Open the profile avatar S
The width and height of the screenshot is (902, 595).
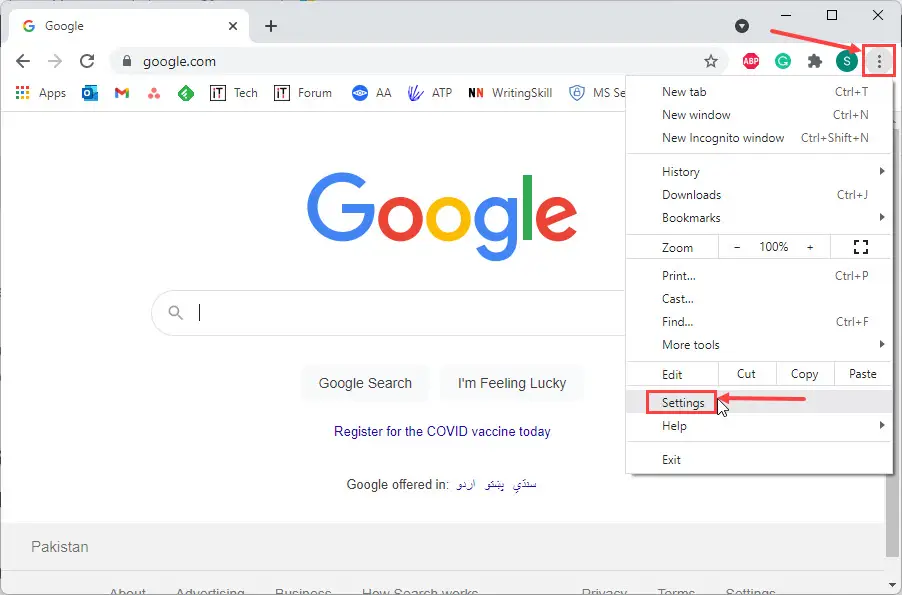(847, 61)
